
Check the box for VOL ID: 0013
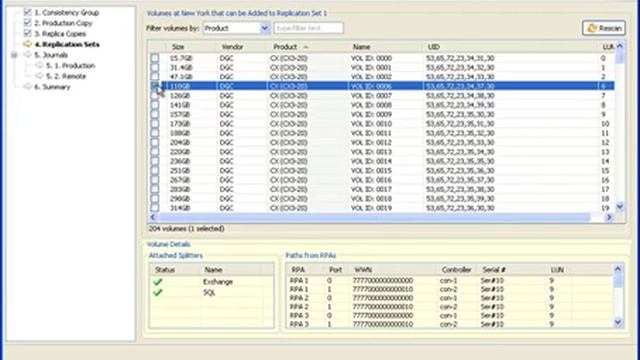(155, 152)
